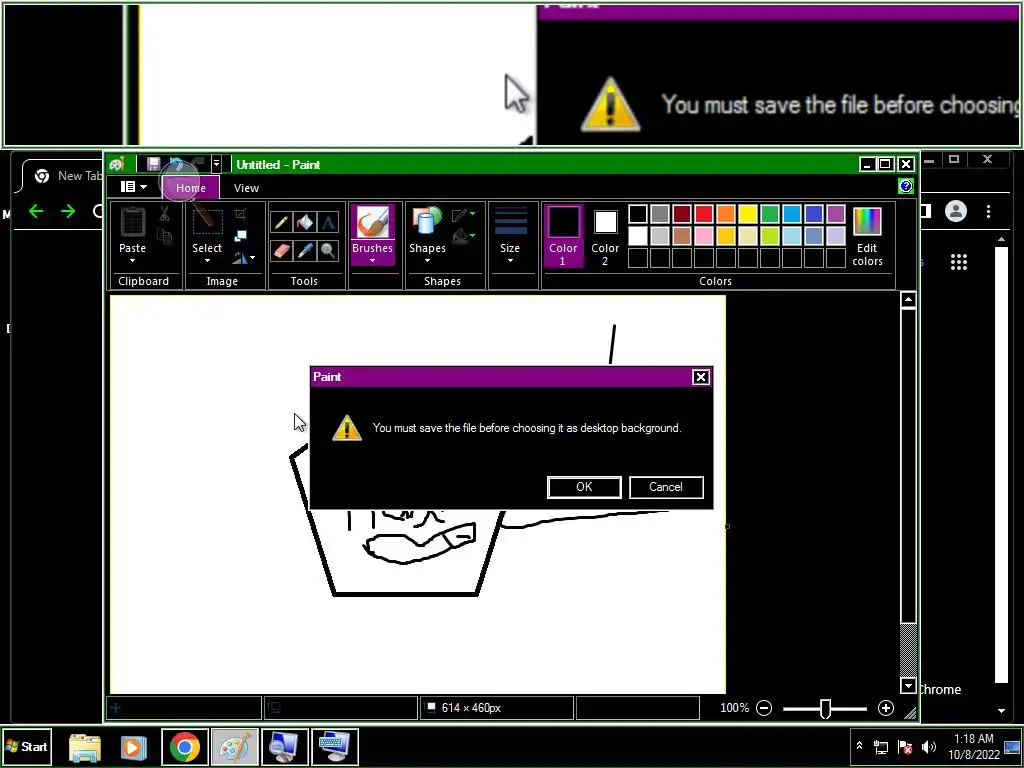Viewport: 1024px width, 768px height.
Task: Open Paint Help question mark icon
Action: [906, 187]
